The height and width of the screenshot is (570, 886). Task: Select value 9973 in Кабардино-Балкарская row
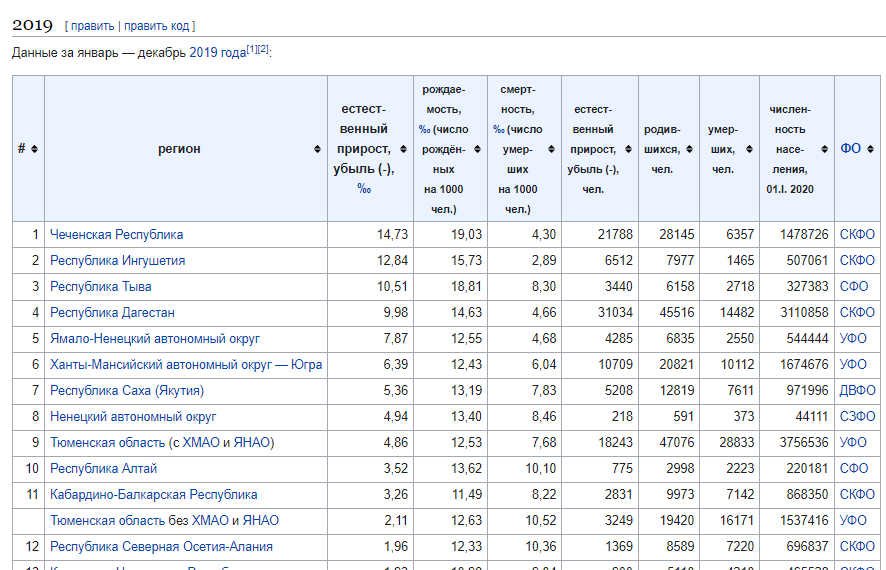(680, 494)
